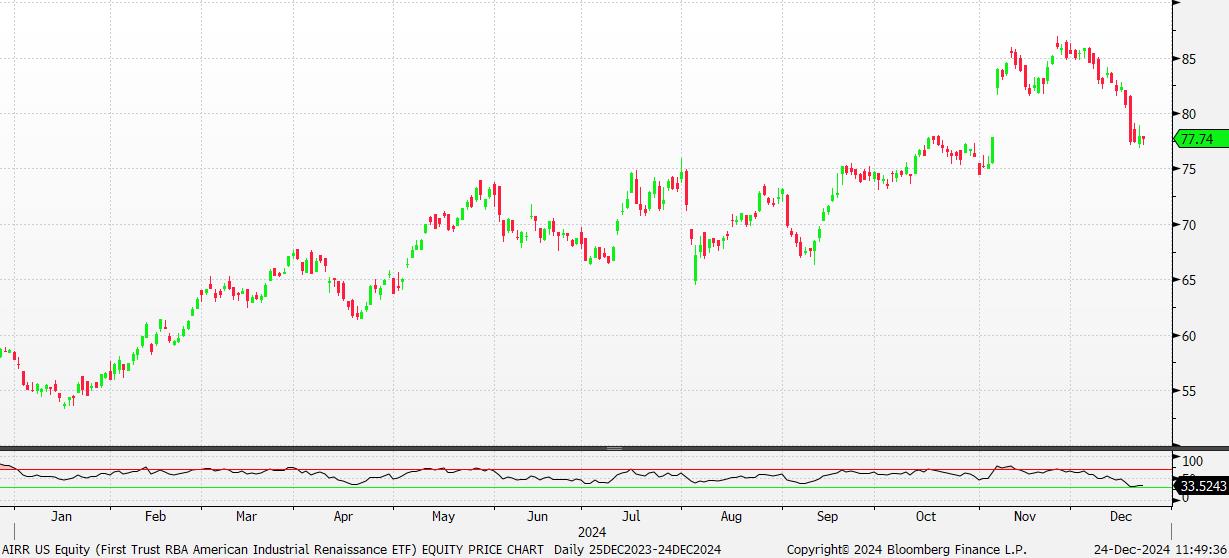This screenshot has height=558, width=1229.
Task: Click the Nov month label
Action: click(1025, 517)
